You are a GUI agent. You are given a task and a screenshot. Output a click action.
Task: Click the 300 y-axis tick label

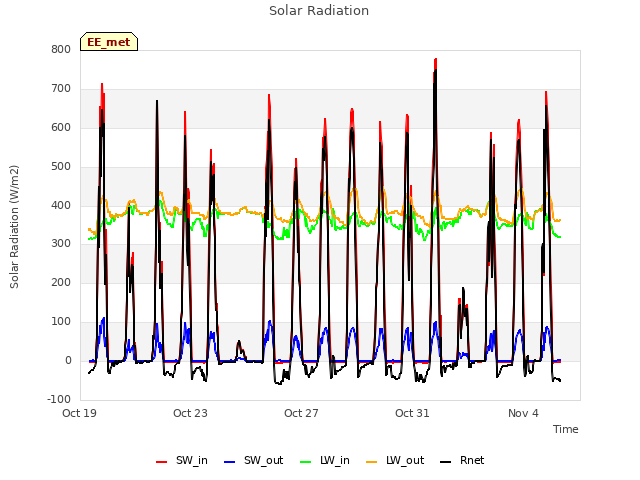[x=61, y=244]
